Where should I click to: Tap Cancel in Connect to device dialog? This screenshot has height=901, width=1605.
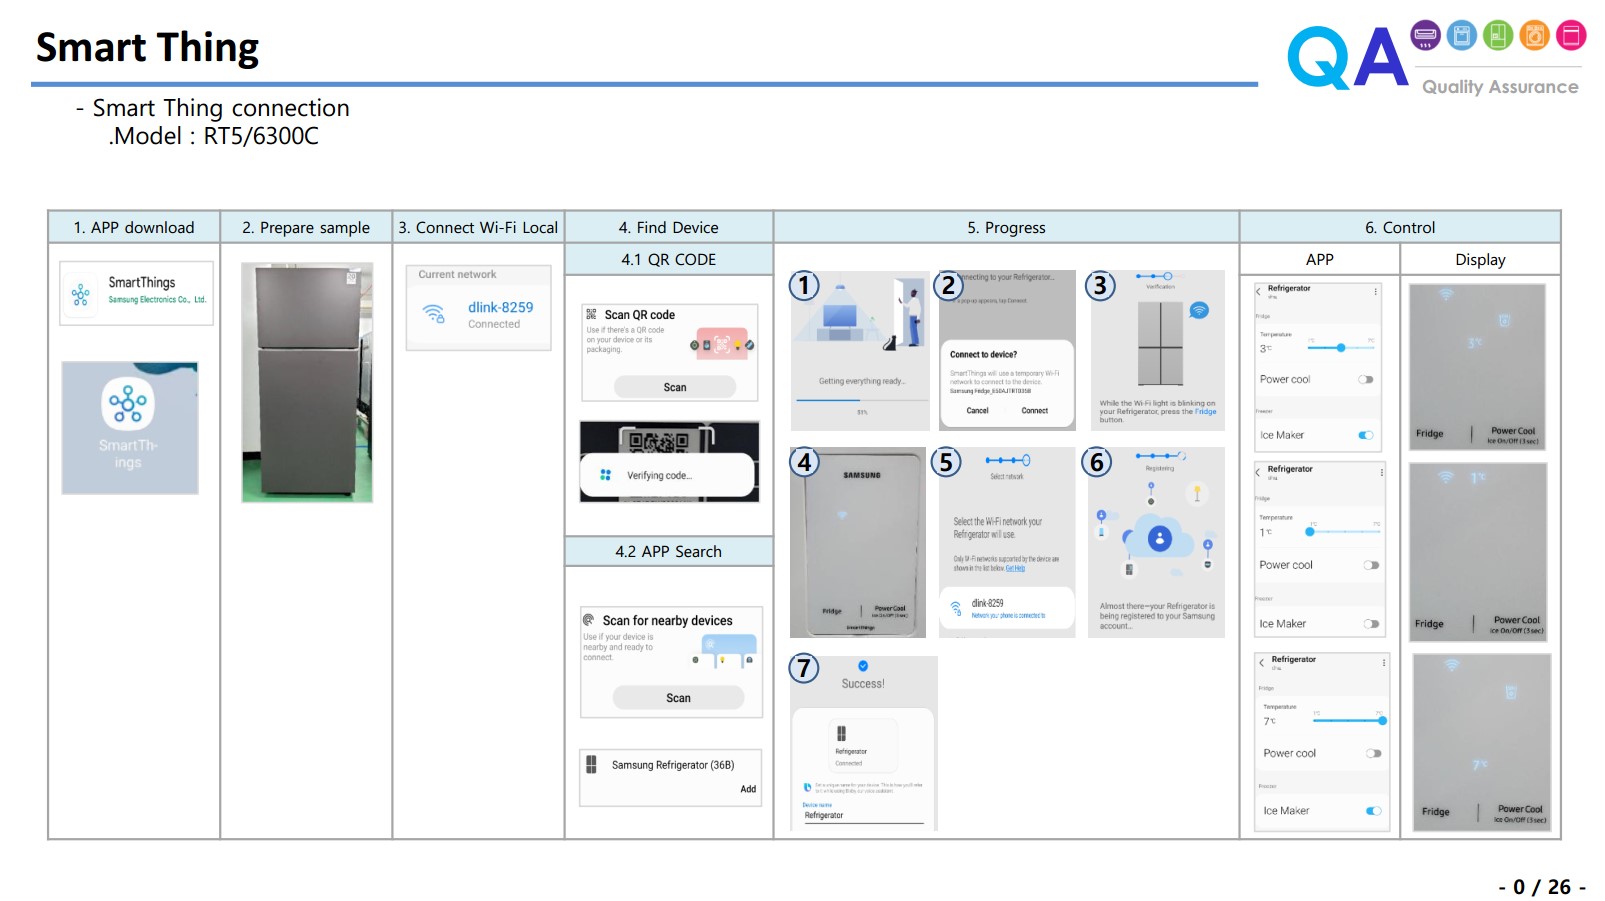(978, 411)
